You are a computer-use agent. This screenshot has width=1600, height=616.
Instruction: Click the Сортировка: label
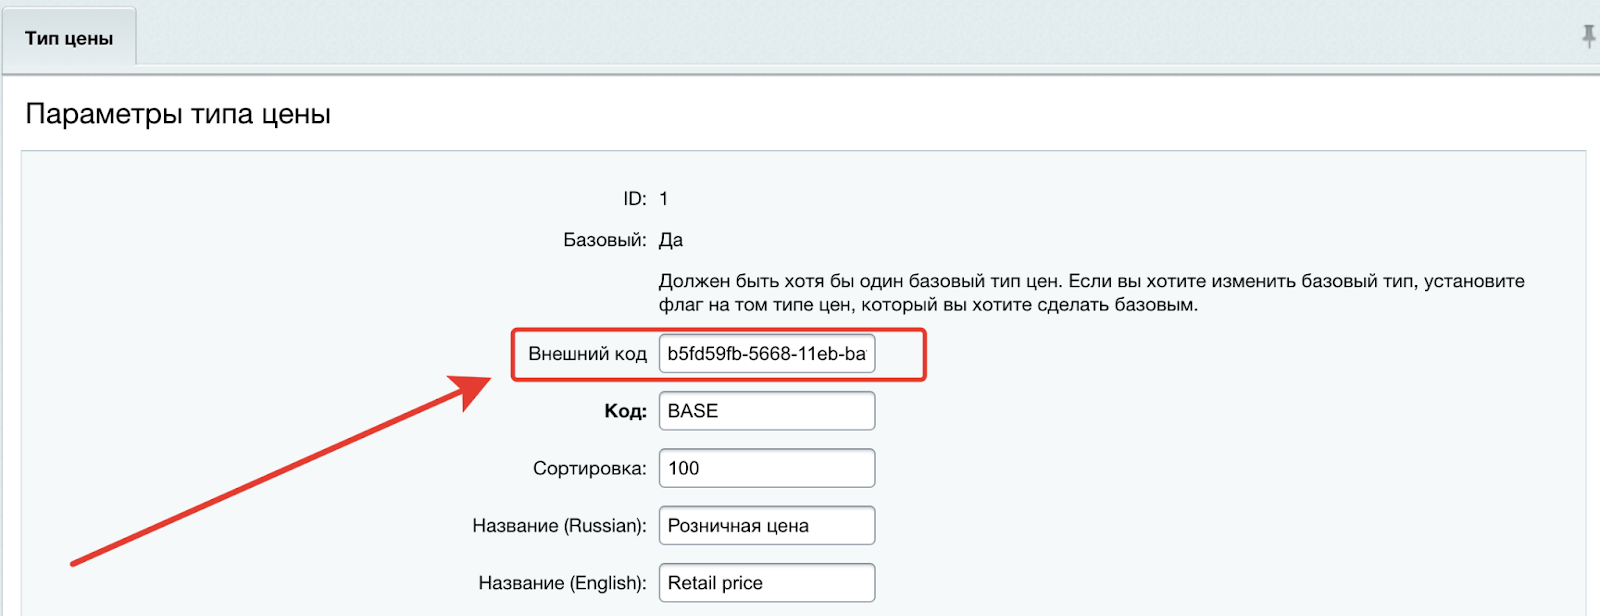590,468
